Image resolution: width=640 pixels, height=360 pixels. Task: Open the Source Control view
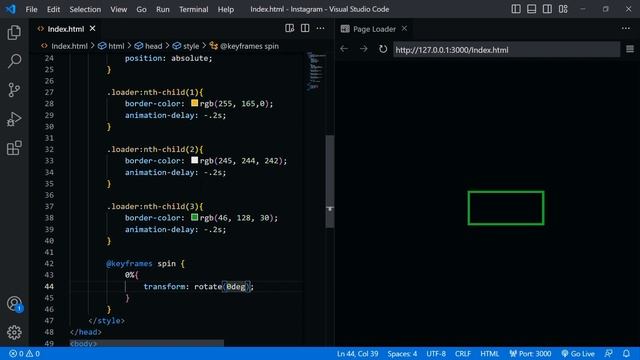(14, 90)
